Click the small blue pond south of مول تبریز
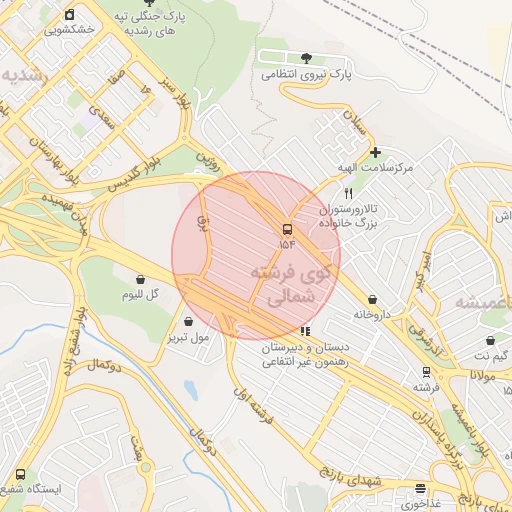The image size is (512, 512). pyautogui.click(x=191, y=389)
